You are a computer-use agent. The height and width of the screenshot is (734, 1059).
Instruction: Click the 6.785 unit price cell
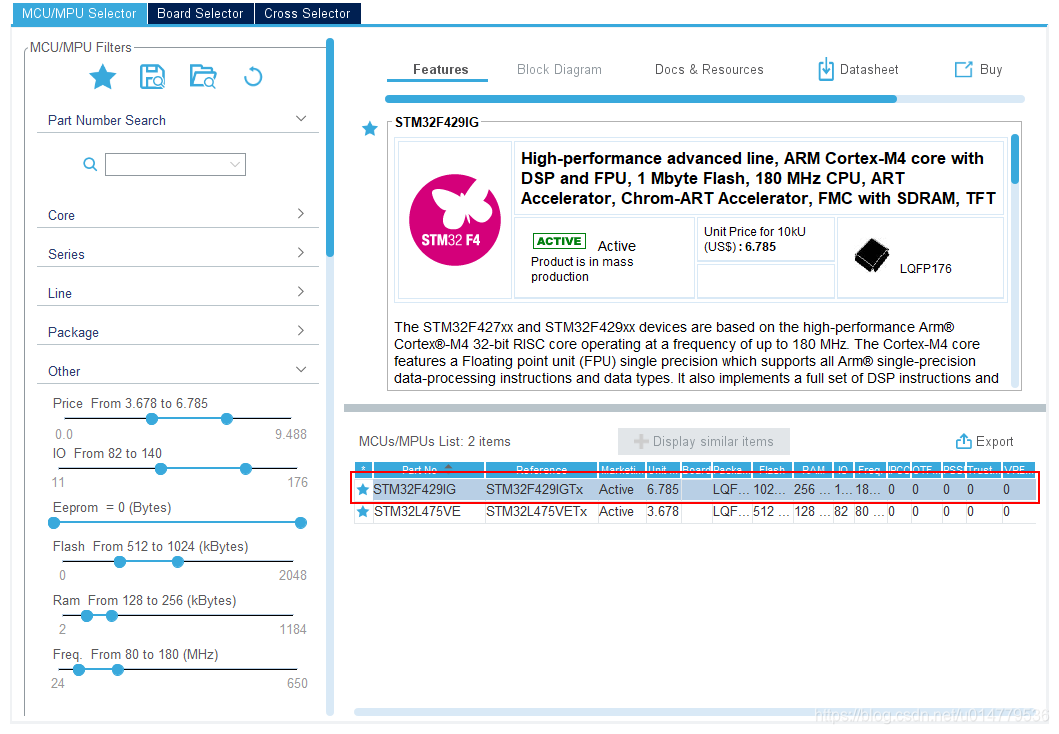663,490
